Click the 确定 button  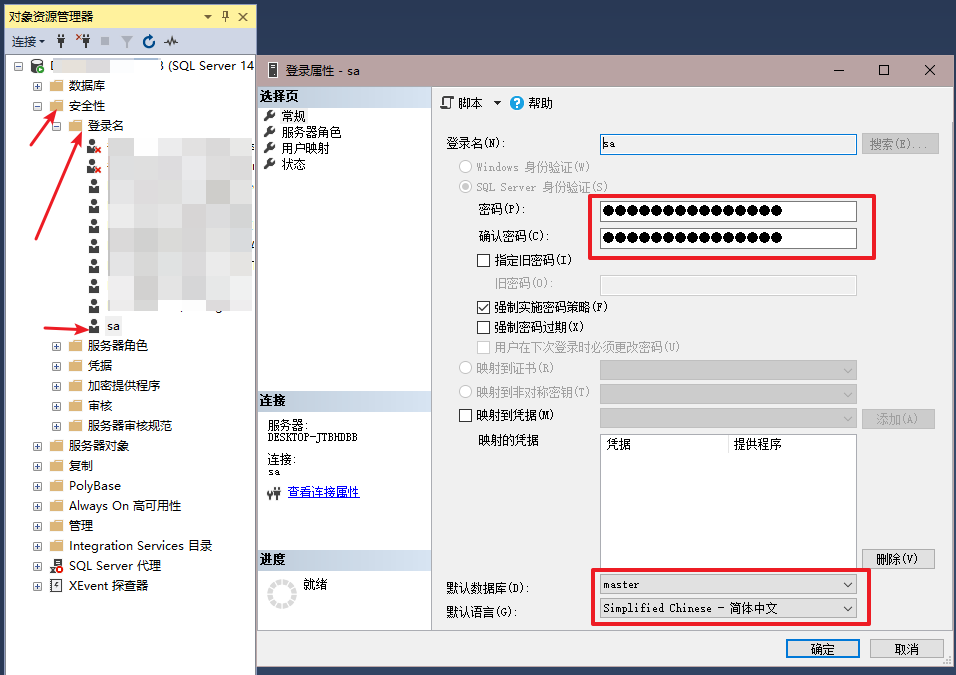[x=822, y=648]
